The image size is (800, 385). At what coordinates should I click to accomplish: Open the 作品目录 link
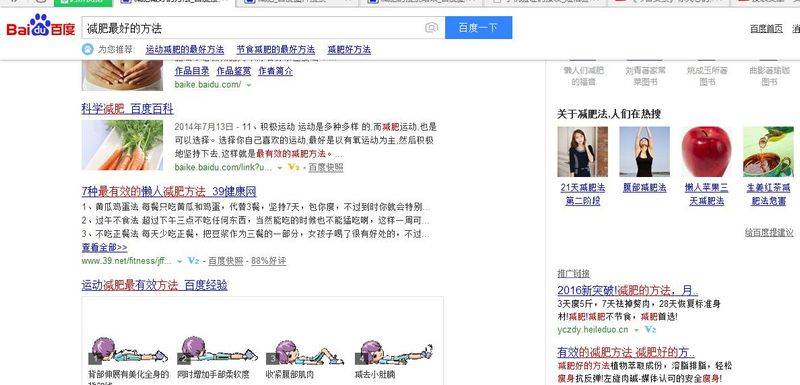click(192, 71)
